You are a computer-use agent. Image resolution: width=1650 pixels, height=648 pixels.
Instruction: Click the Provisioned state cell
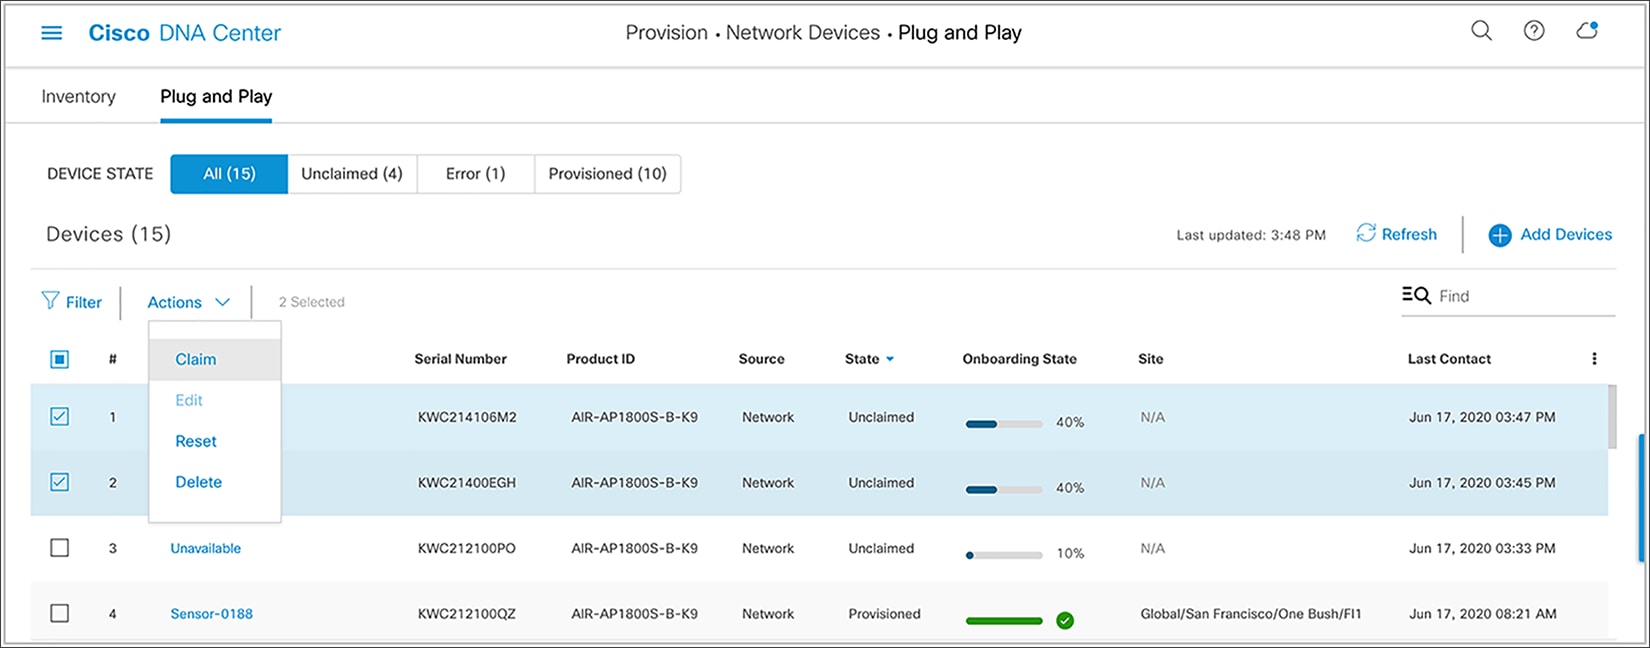click(885, 614)
